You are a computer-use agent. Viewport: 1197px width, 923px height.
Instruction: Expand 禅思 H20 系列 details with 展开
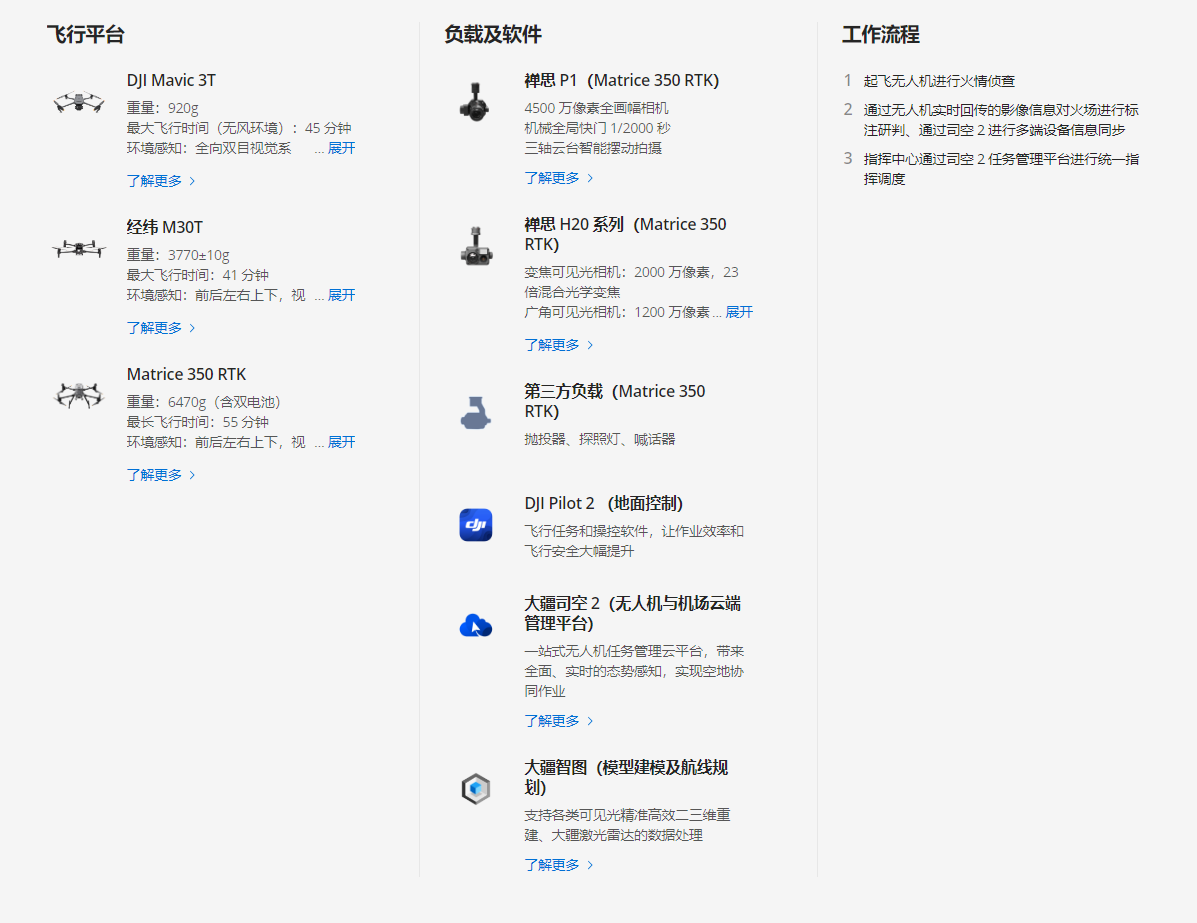[x=739, y=312]
